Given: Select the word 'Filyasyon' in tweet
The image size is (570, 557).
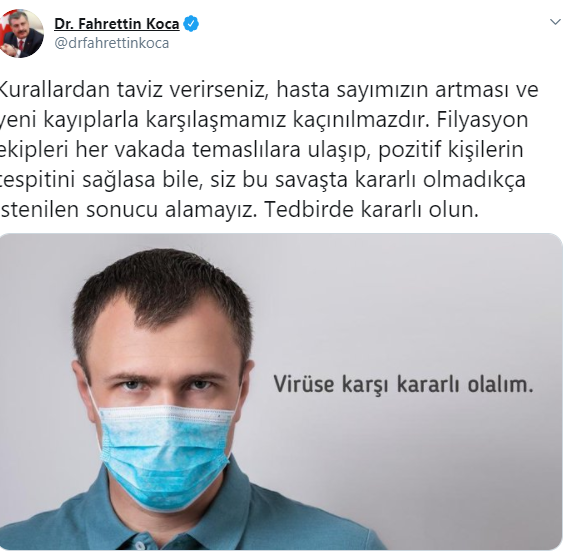Looking at the screenshot, I should pos(482,120).
